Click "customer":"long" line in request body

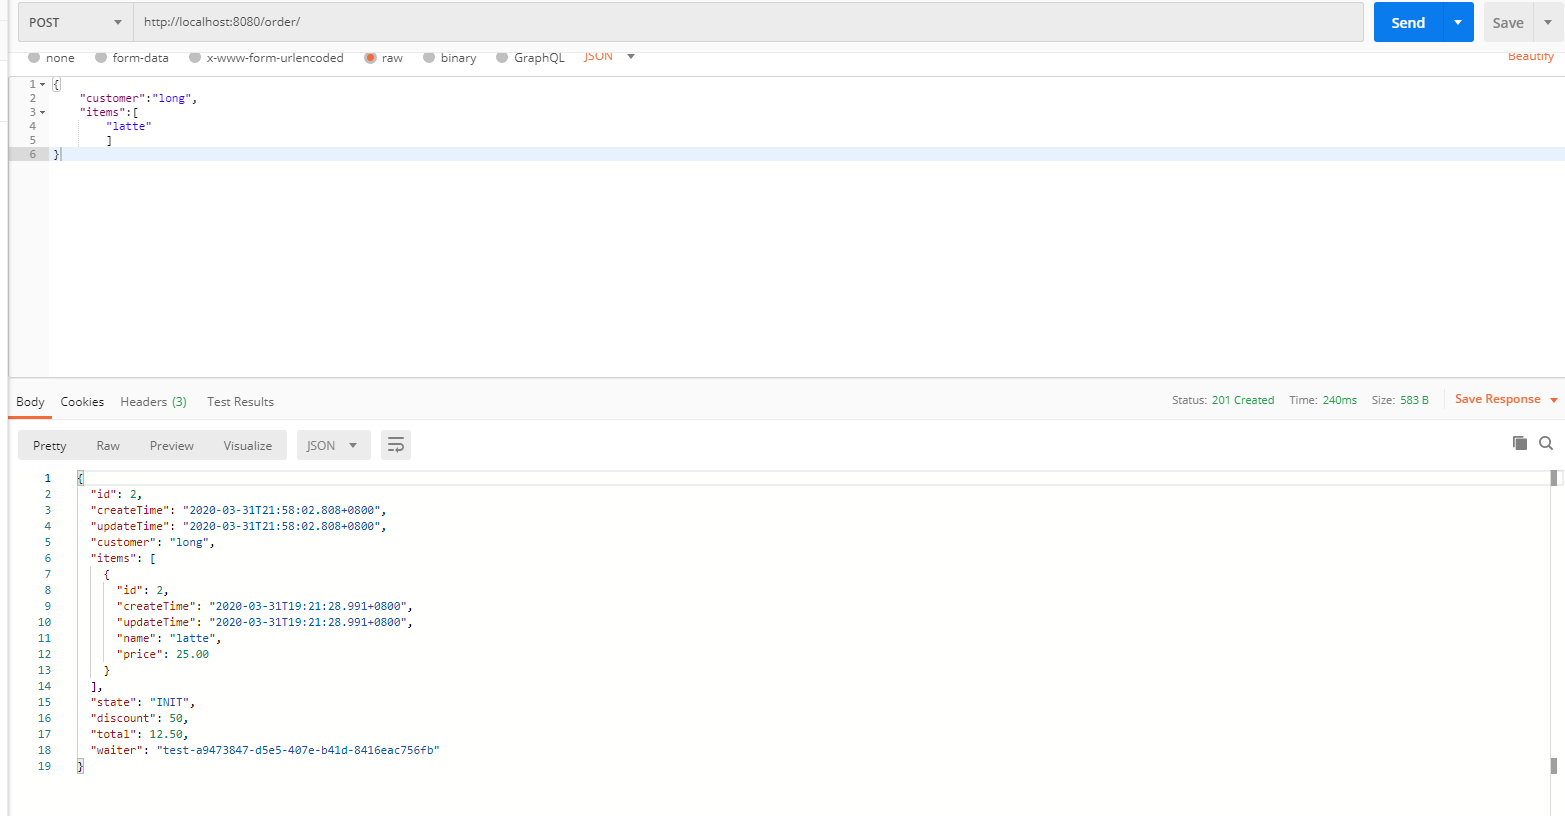(139, 98)
